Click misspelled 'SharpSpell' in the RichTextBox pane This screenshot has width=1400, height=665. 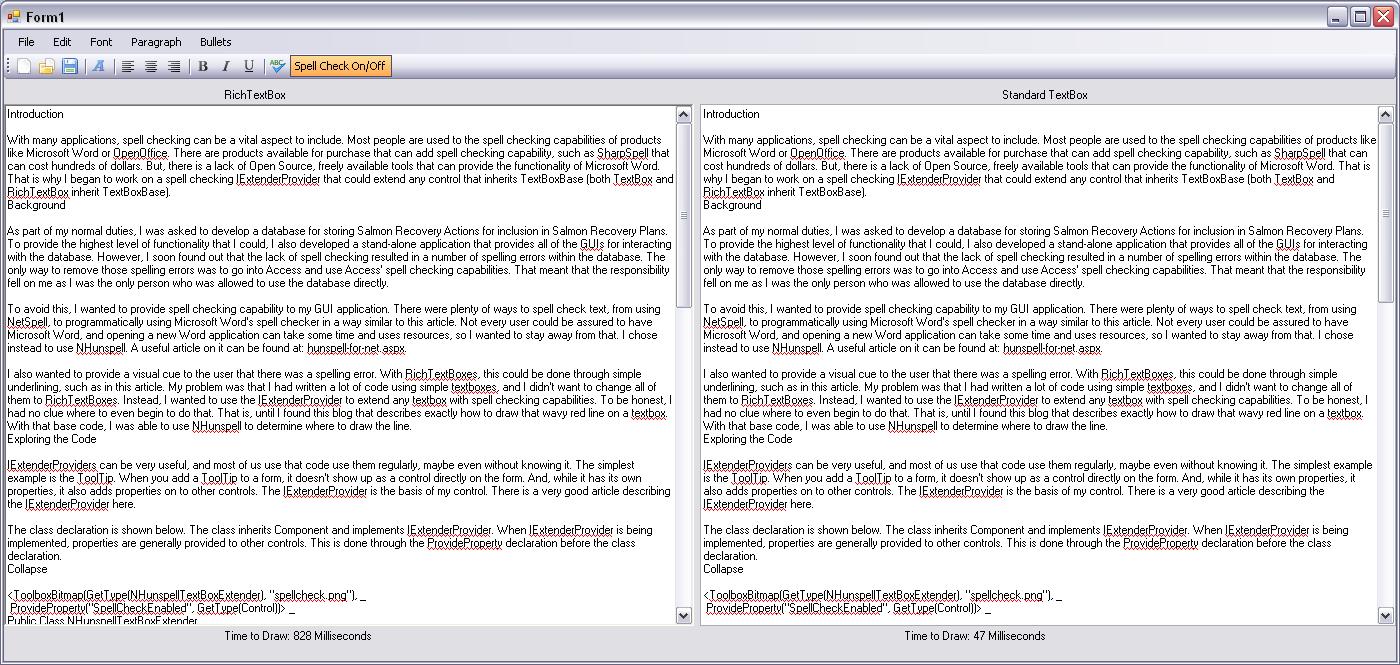click(622, 153)
